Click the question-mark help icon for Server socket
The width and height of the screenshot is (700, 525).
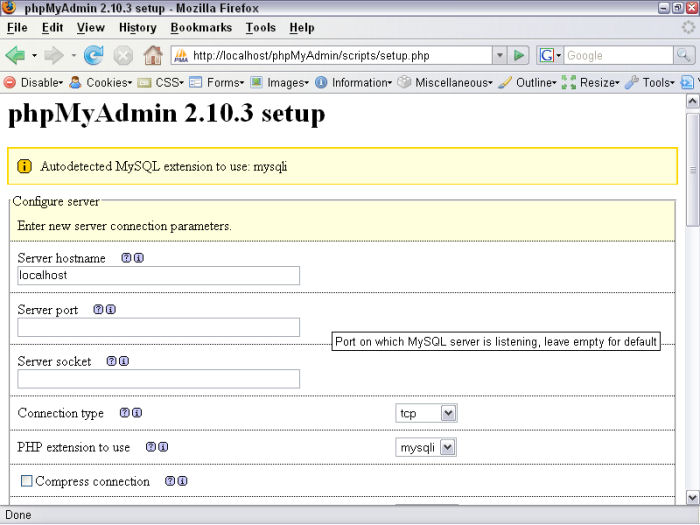click(x=111, y=361)
